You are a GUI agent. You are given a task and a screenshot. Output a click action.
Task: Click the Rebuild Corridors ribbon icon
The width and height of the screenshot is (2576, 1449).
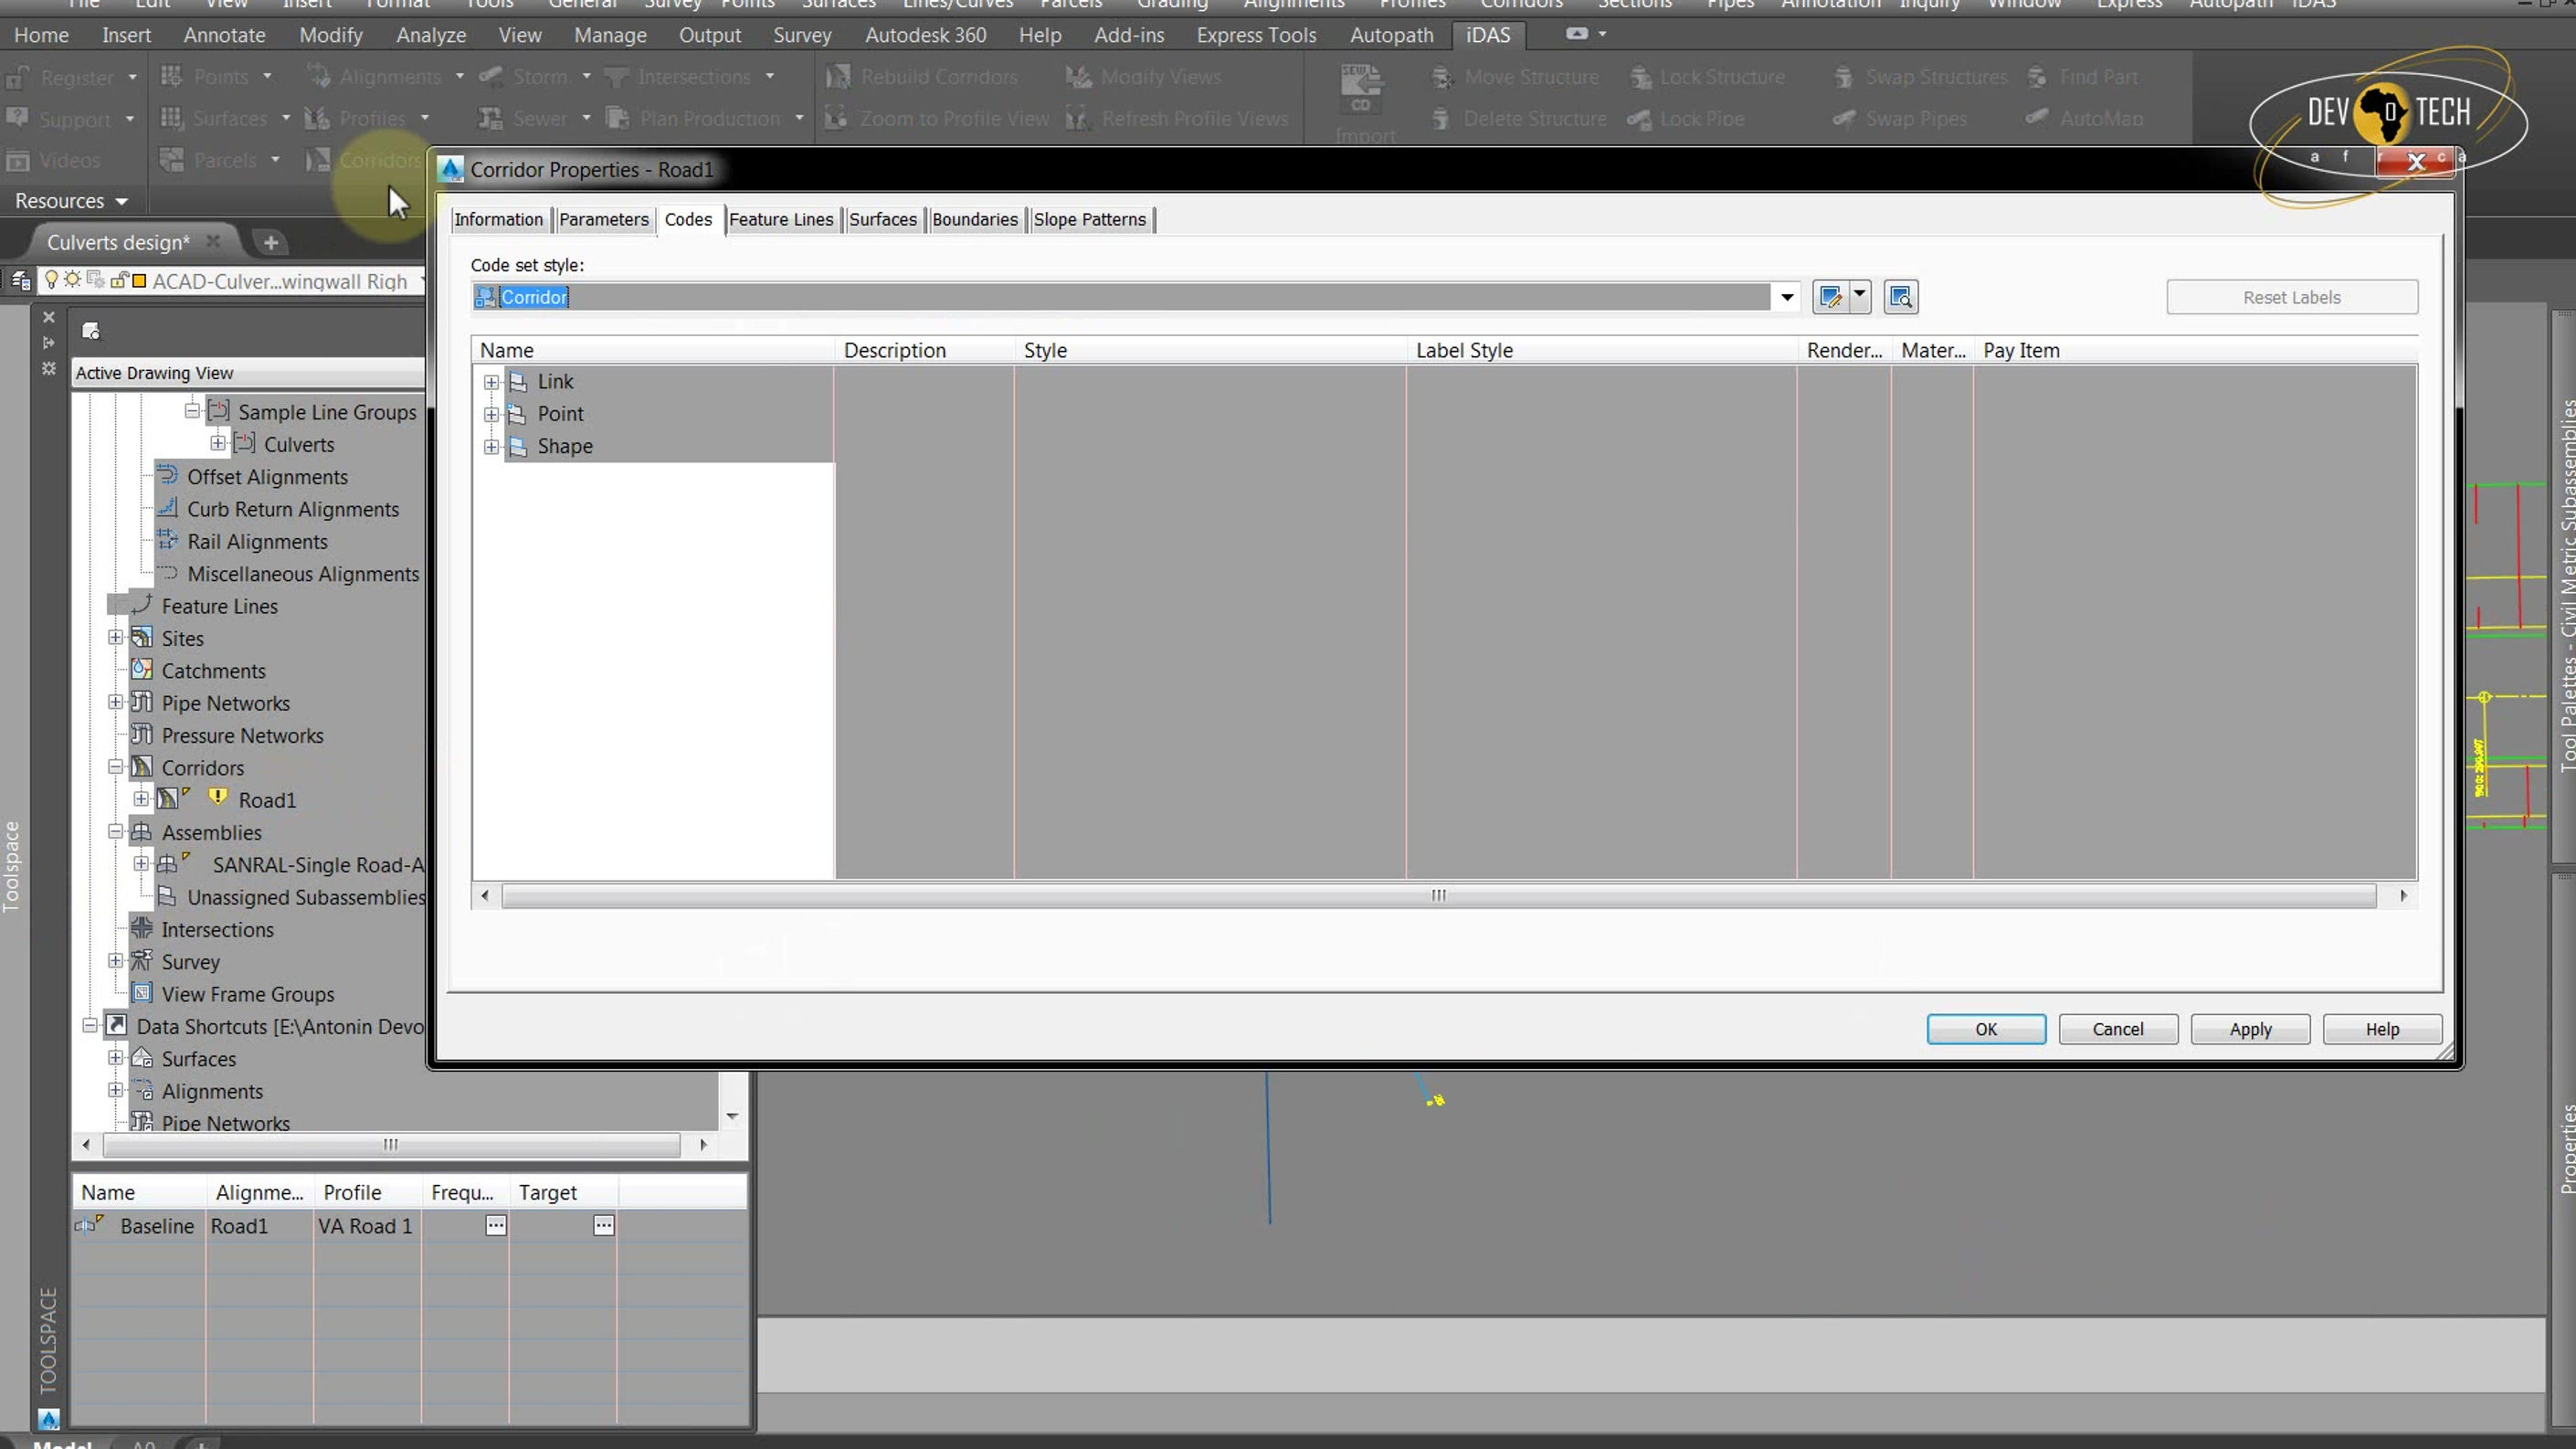(x=838, y=76)
